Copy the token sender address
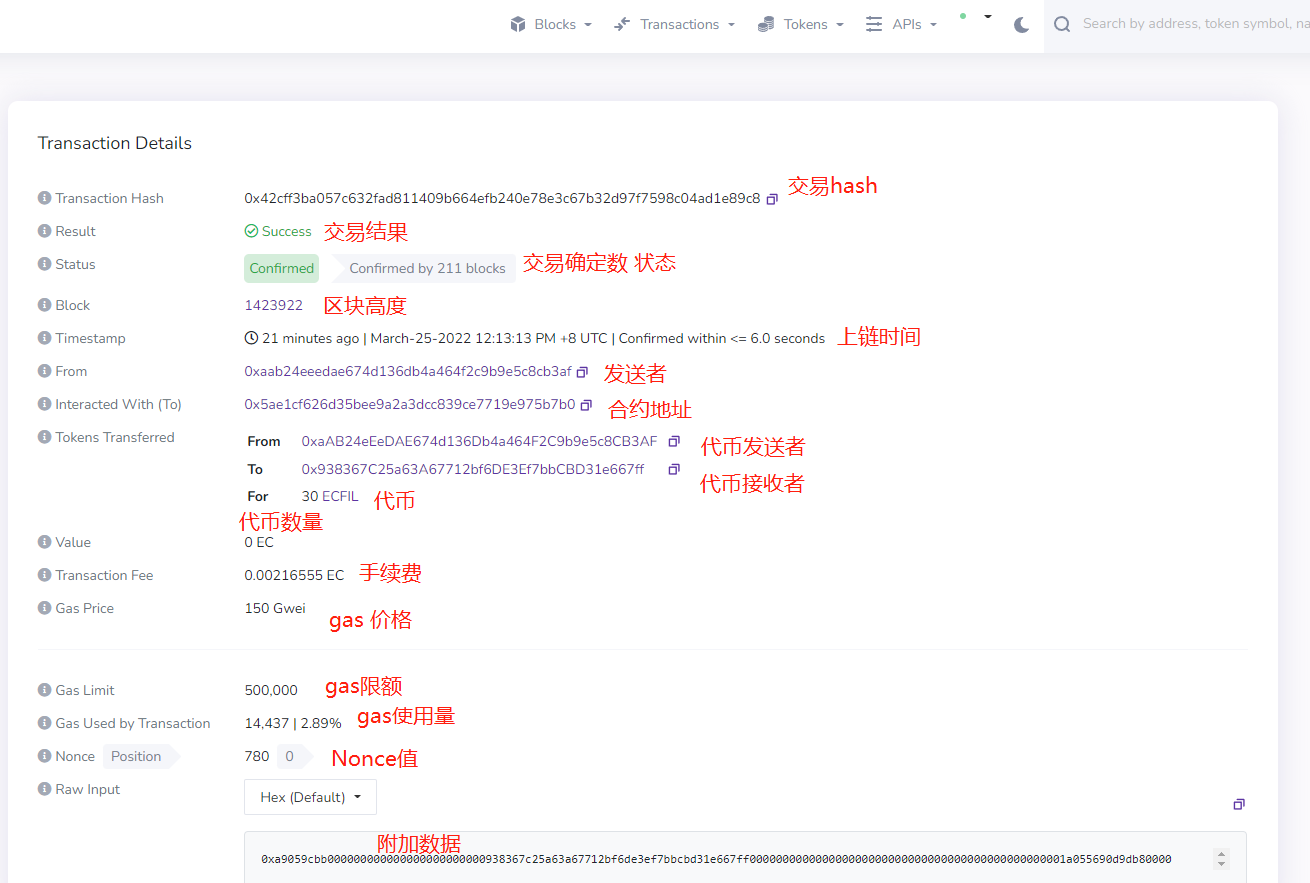Image resolution: width=1310 pixels, height=883 pixels. [x=674, y=441]
